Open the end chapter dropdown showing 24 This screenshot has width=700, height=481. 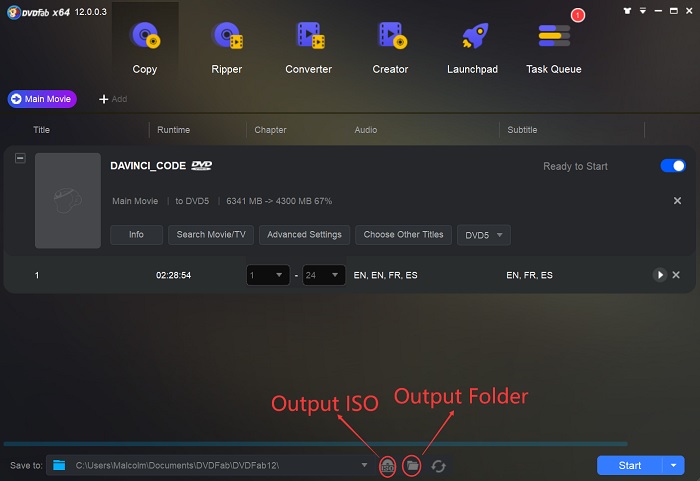pyautogui.click(x=324, y=275)
